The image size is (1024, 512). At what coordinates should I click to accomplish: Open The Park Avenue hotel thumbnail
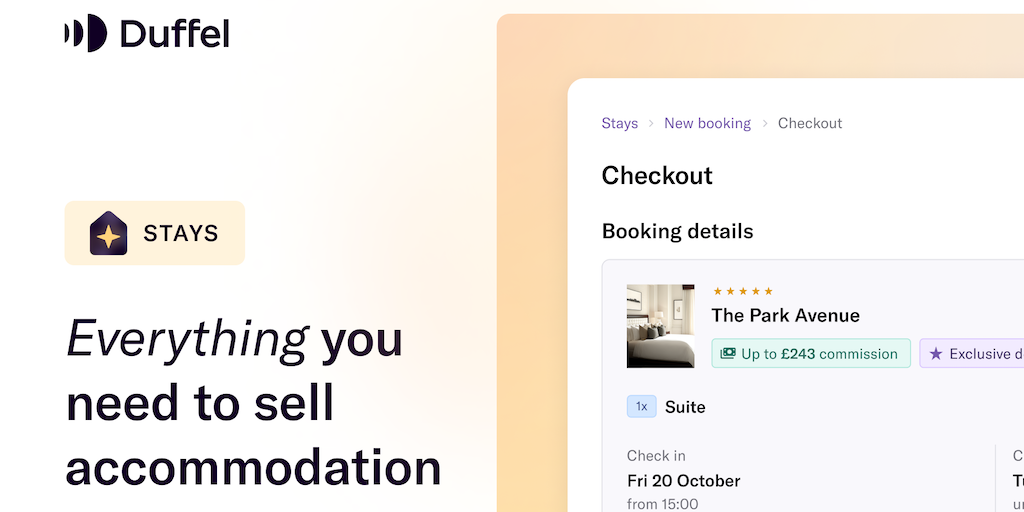click(x=660, y=326)
